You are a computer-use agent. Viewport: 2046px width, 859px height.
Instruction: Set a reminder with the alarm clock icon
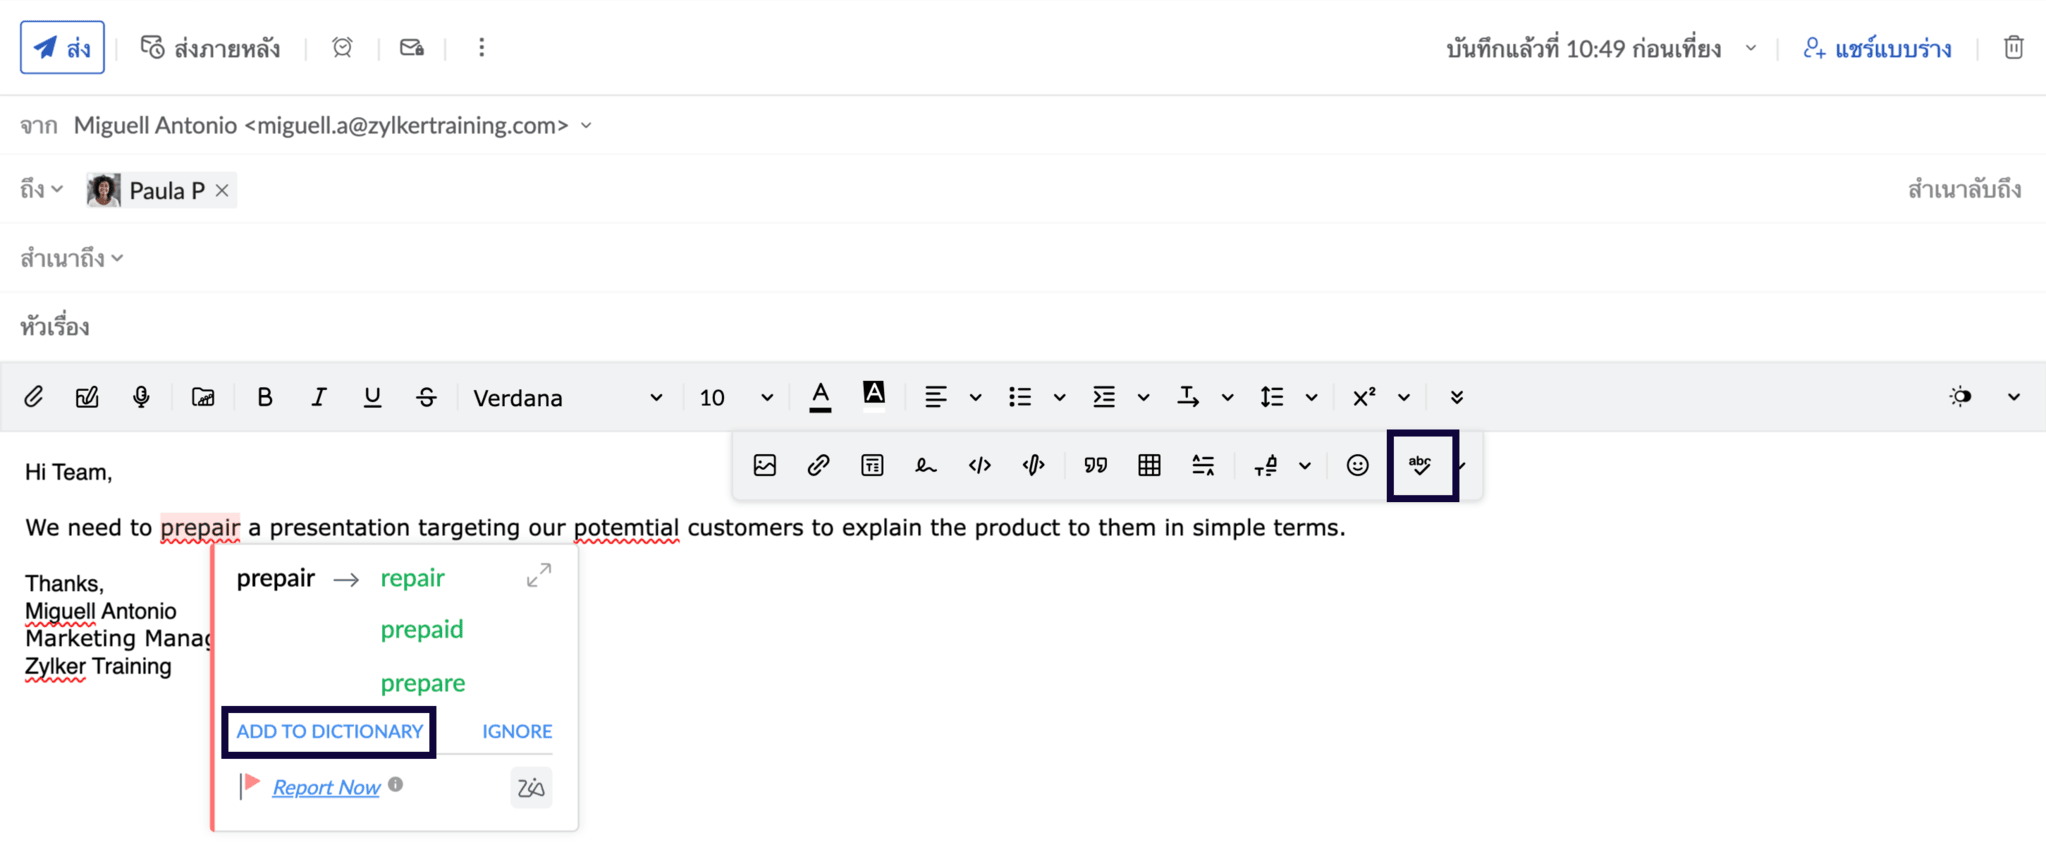(342, 47)
